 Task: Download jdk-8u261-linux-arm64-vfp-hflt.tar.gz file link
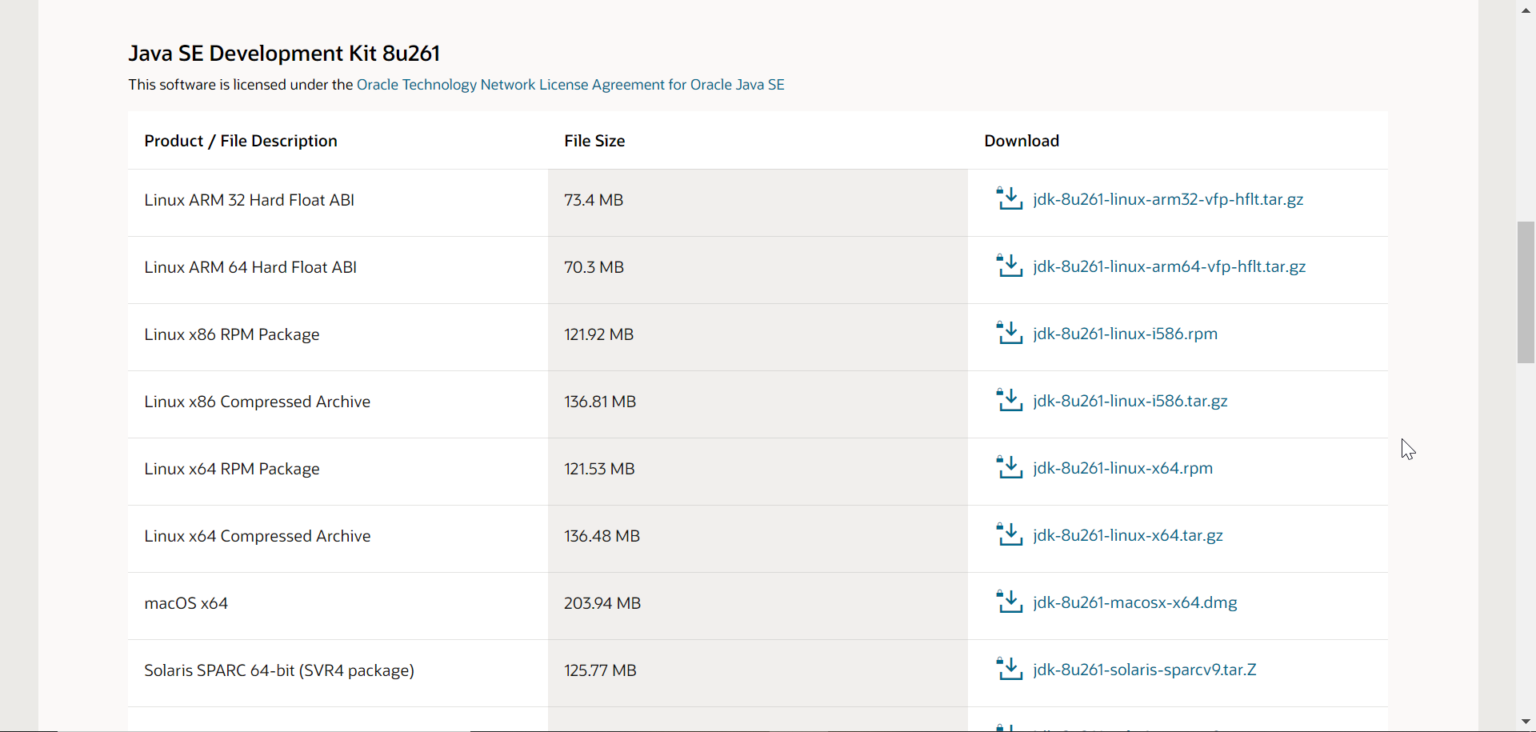coord(1169,266)
